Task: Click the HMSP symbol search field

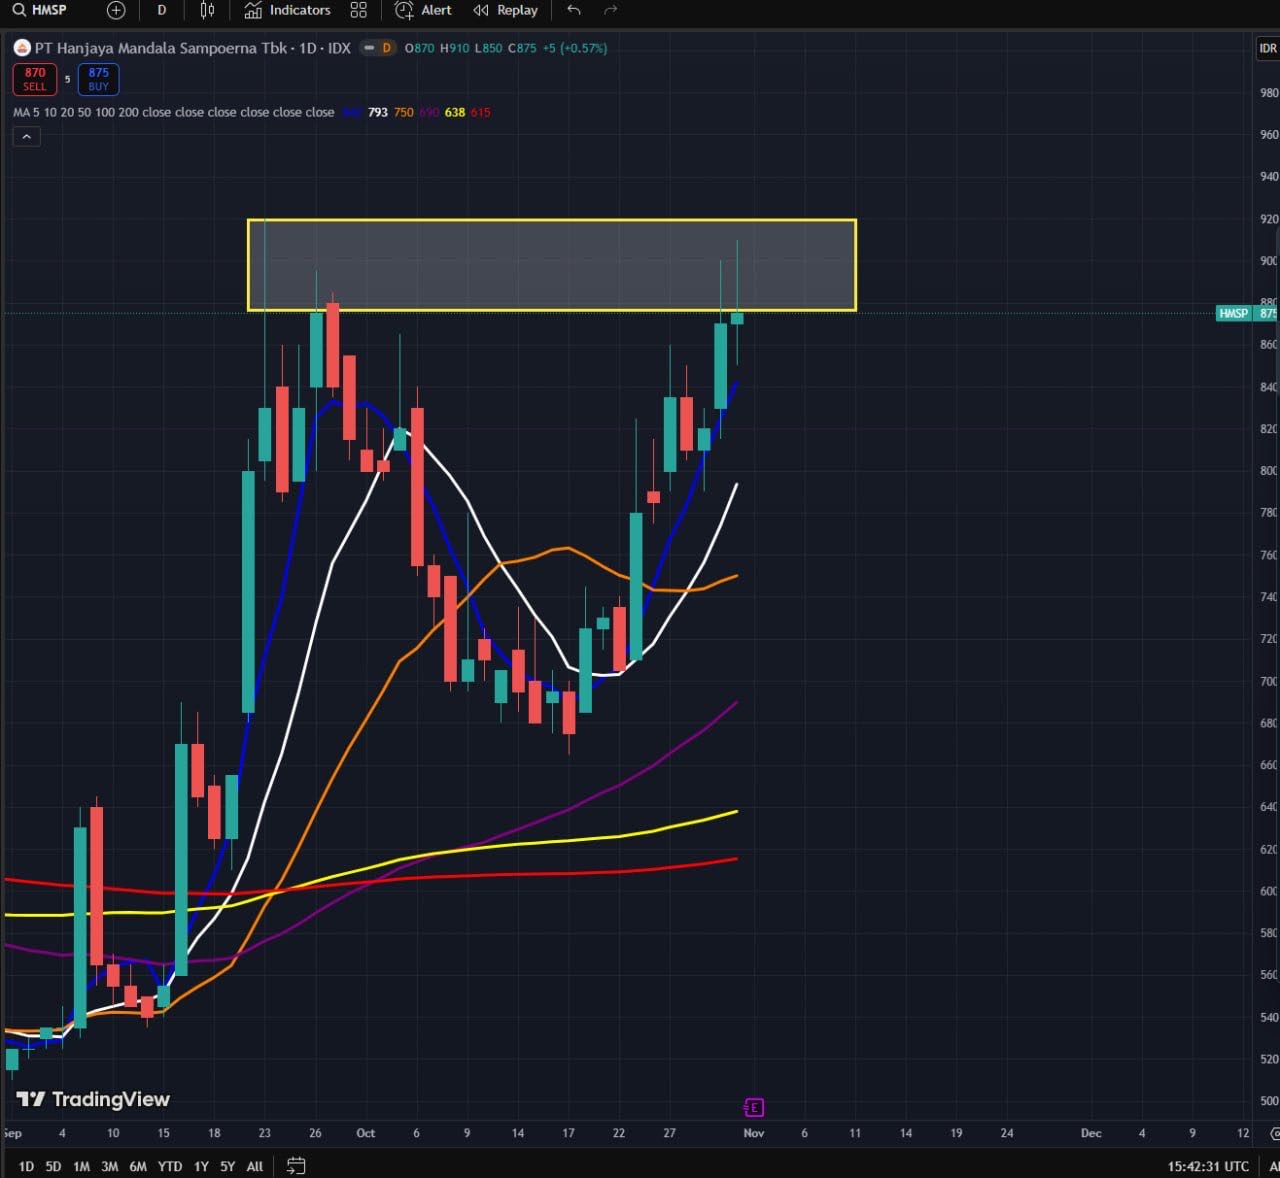Action: (41, 11)
